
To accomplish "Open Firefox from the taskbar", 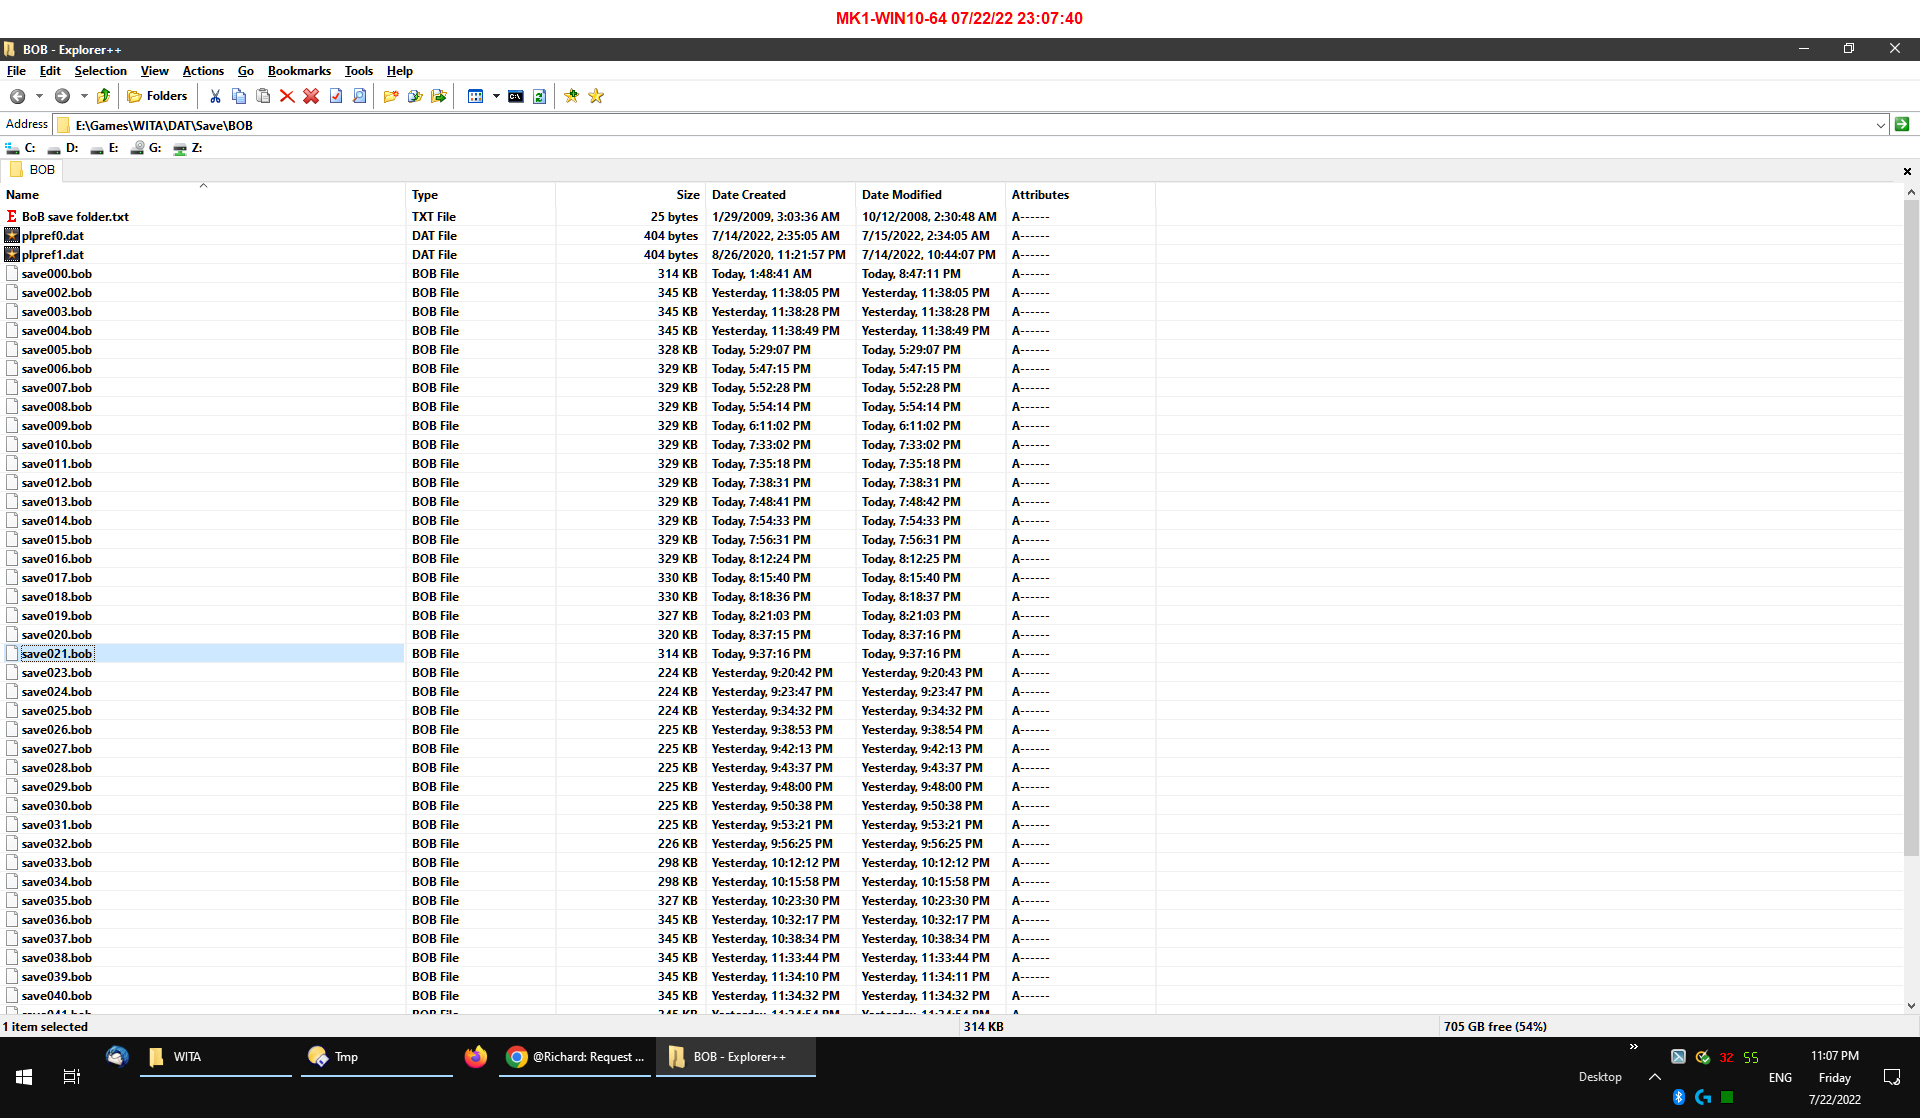I will click(x=476, y=1057).
